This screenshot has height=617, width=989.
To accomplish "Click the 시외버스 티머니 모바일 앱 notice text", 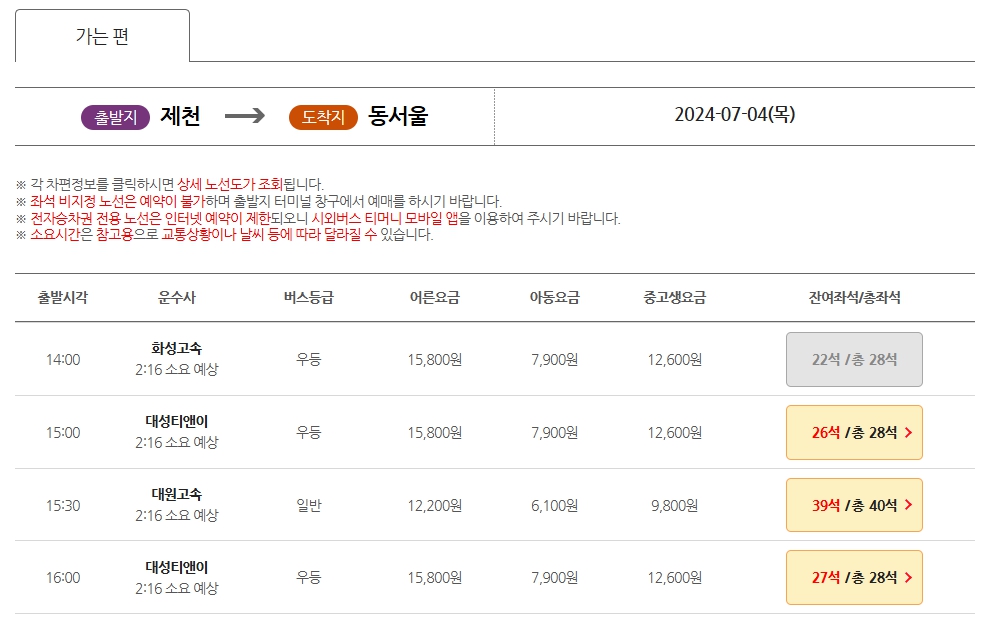I will coord(385,218).
